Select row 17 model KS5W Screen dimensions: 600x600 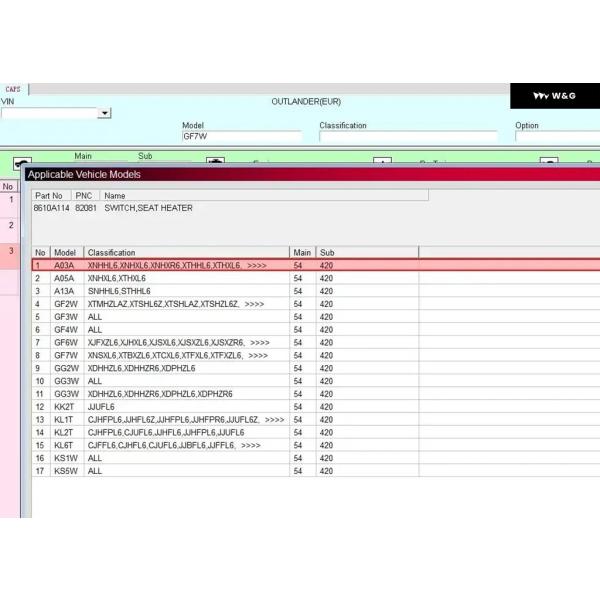pos(66,471)
